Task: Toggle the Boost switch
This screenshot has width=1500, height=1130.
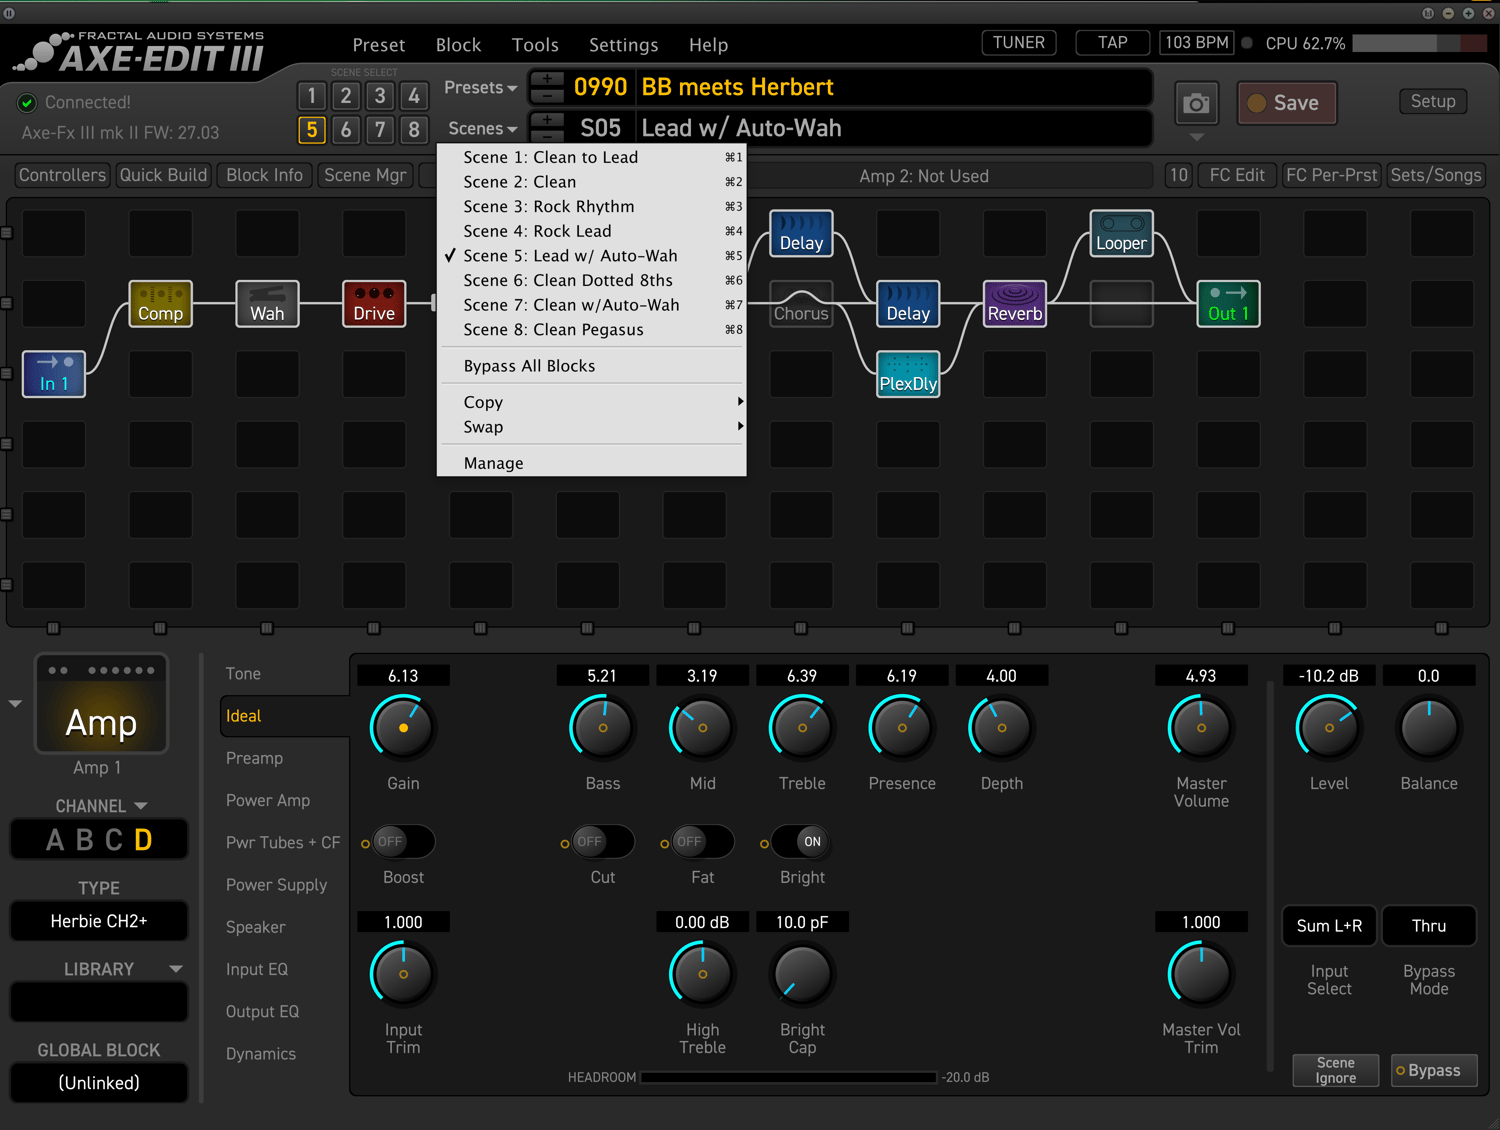Action: pyautogui.click(x=403, y=842)
